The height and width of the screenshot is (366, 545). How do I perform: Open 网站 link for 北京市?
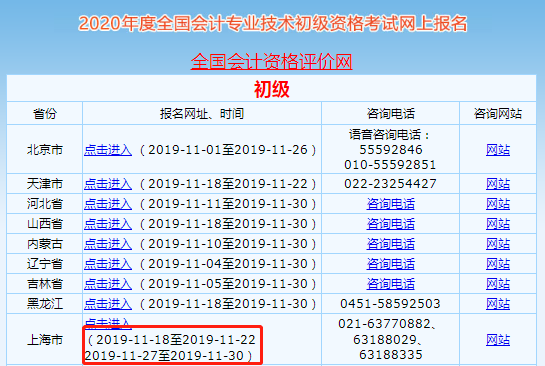pyautogui.click(x=498, y=150)
